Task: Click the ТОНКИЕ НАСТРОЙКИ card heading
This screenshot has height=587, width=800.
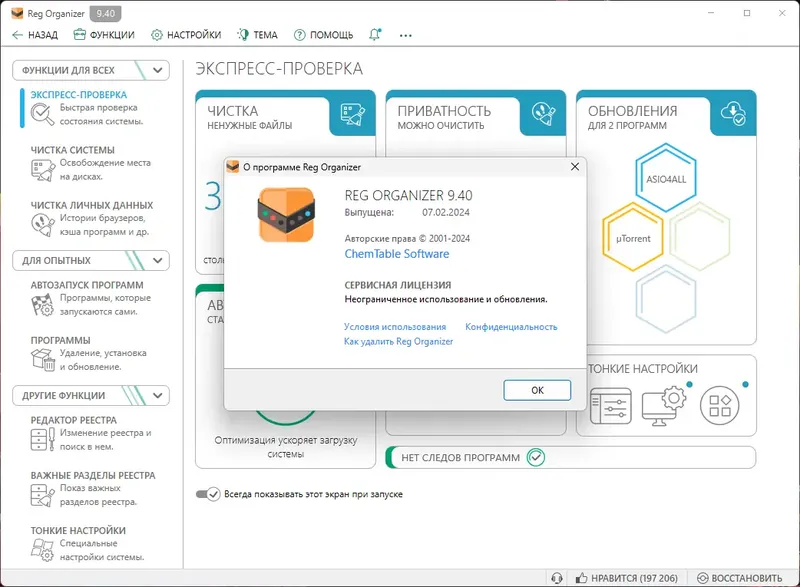Action: coord(643,369)
